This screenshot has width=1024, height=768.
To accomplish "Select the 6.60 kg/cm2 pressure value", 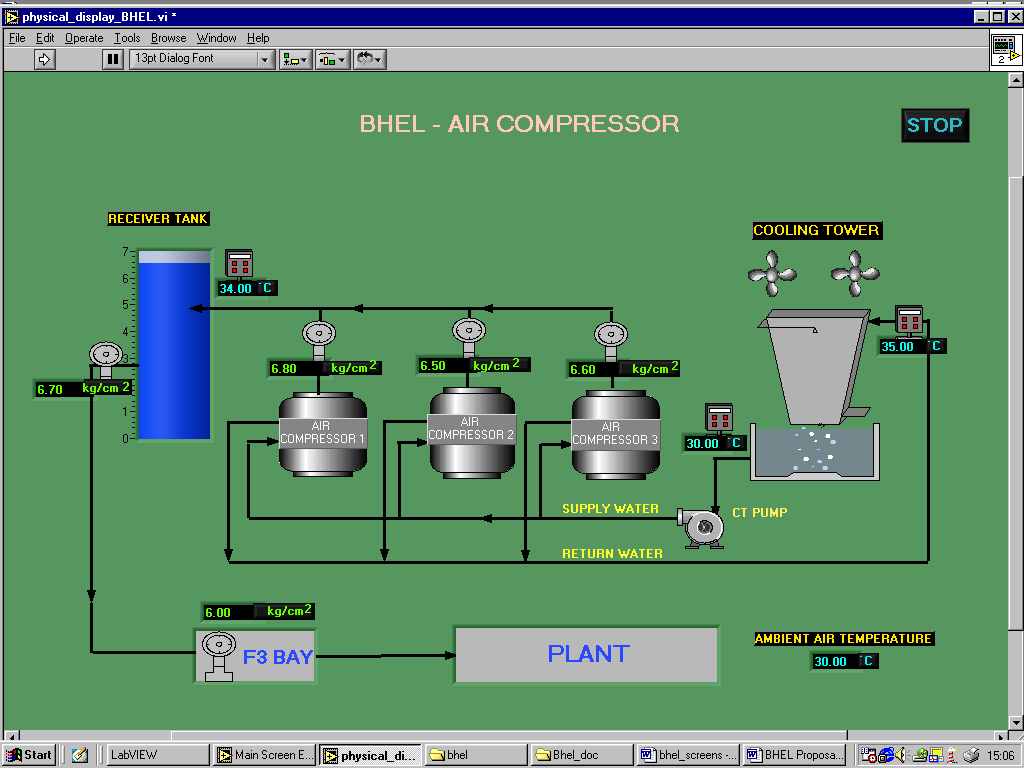I will click(x=624, y=369).
